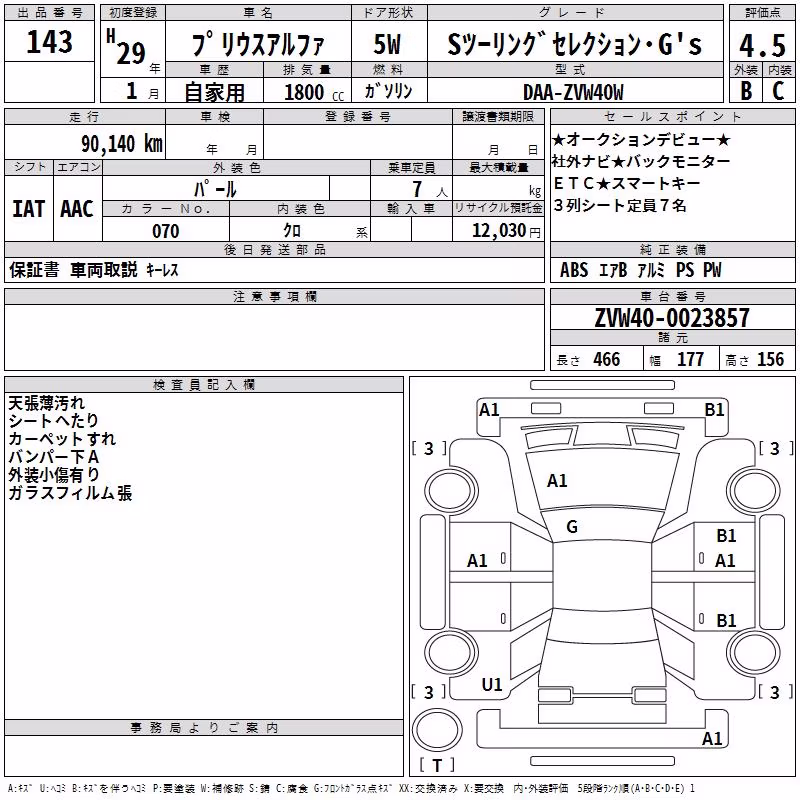Click the displacement value '1800 cc'
Viewport: 800px width, 800px height.
pos(314,92)
